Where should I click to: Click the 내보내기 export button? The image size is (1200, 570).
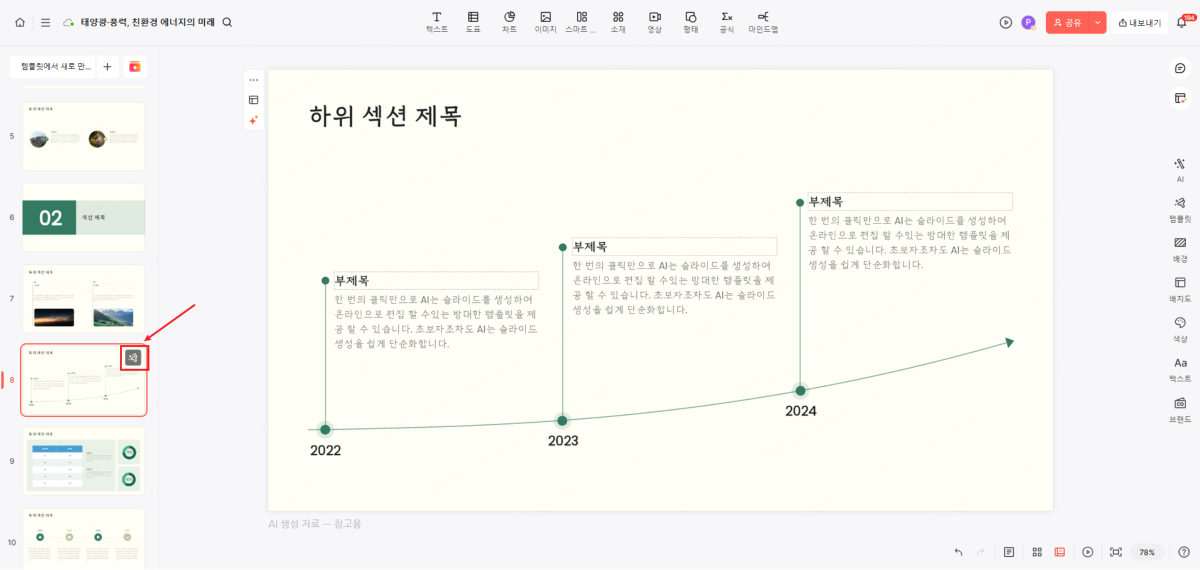pyautogui.click(x=1140, y=22)
